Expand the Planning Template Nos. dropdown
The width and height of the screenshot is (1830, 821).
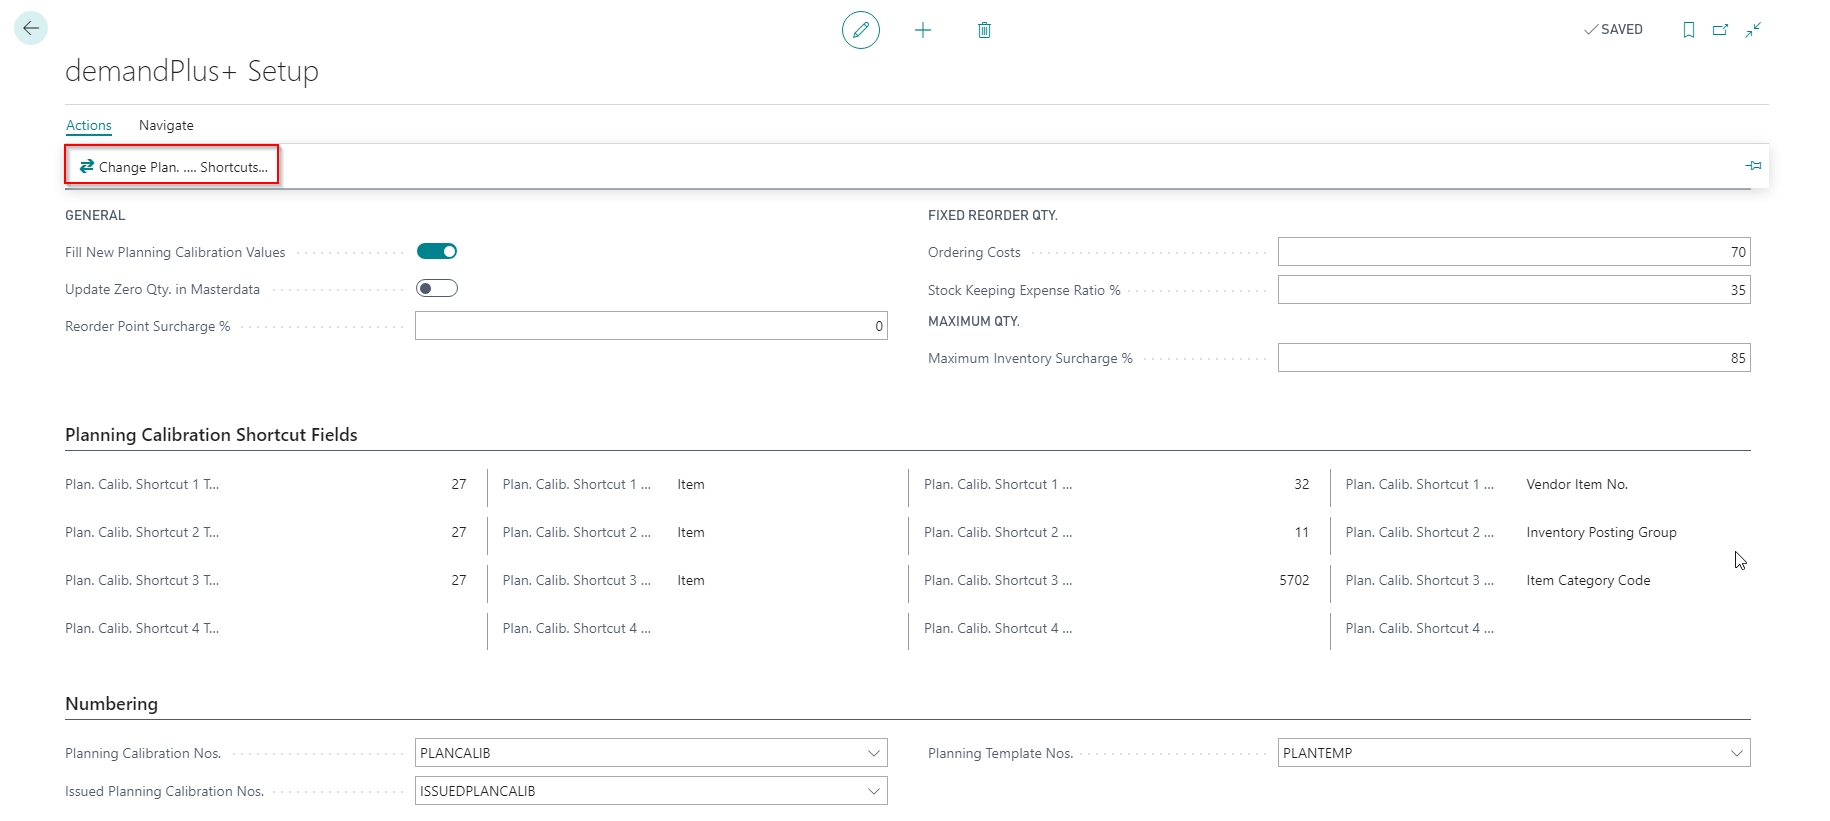(1736, 753)
